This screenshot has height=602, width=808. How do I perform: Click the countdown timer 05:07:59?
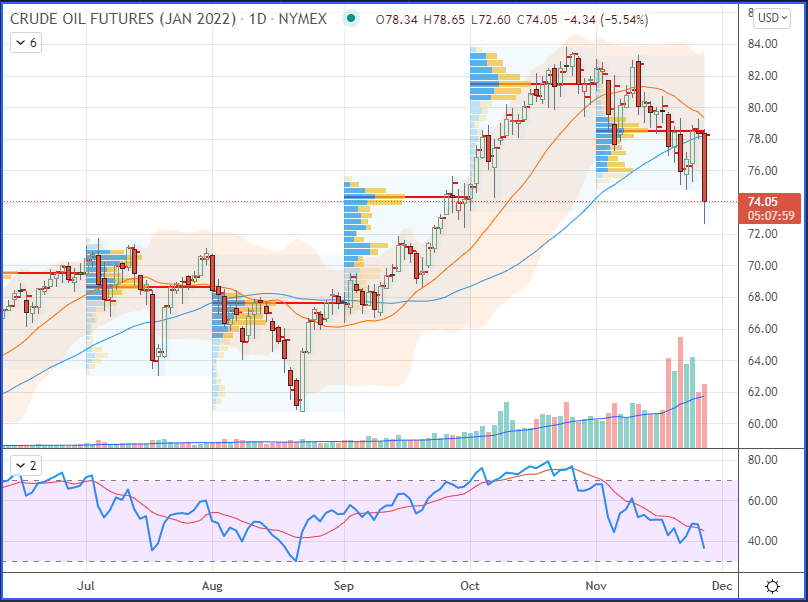pos(771,216)
